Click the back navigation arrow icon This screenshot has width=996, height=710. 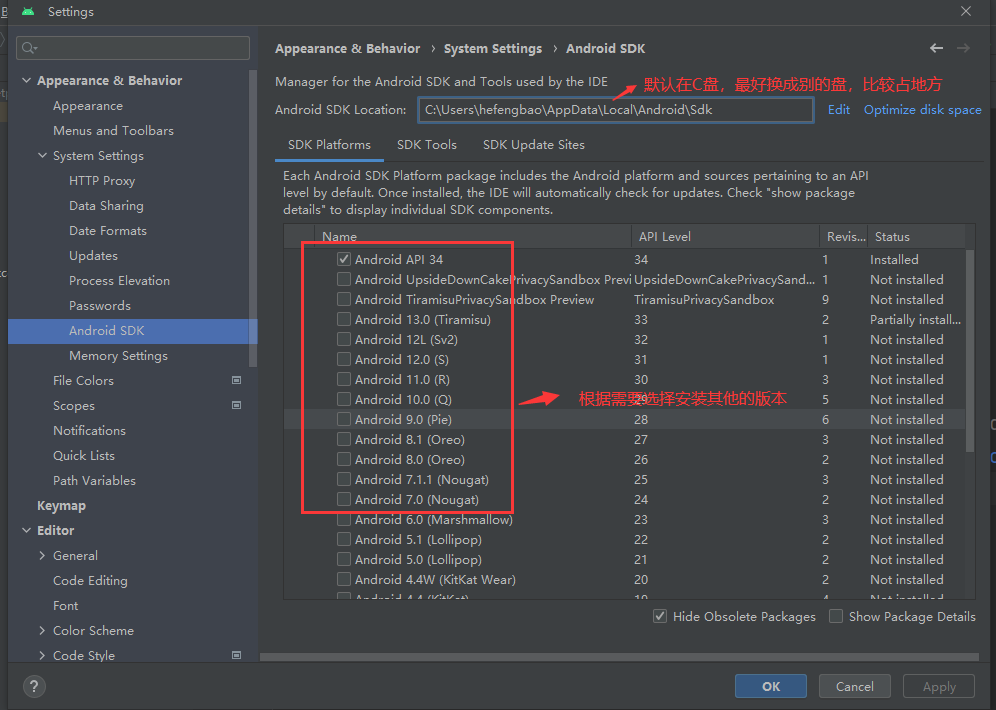[936, 48]
